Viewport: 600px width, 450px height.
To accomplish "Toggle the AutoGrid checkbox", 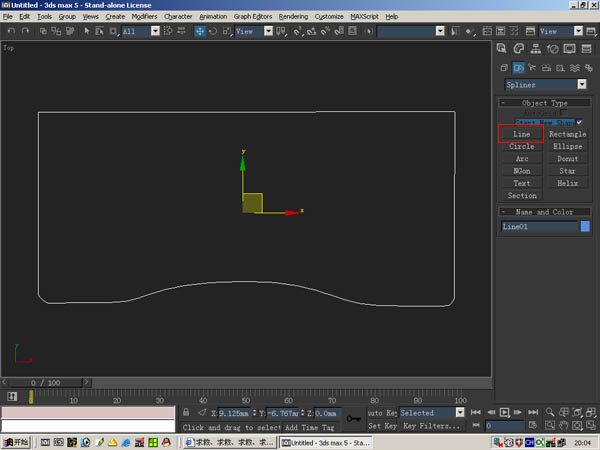I will tap(563, 113).
